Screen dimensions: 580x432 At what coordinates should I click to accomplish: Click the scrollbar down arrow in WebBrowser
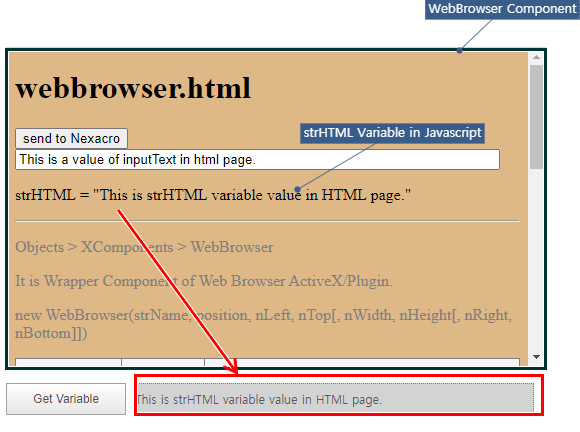(536, 357)
